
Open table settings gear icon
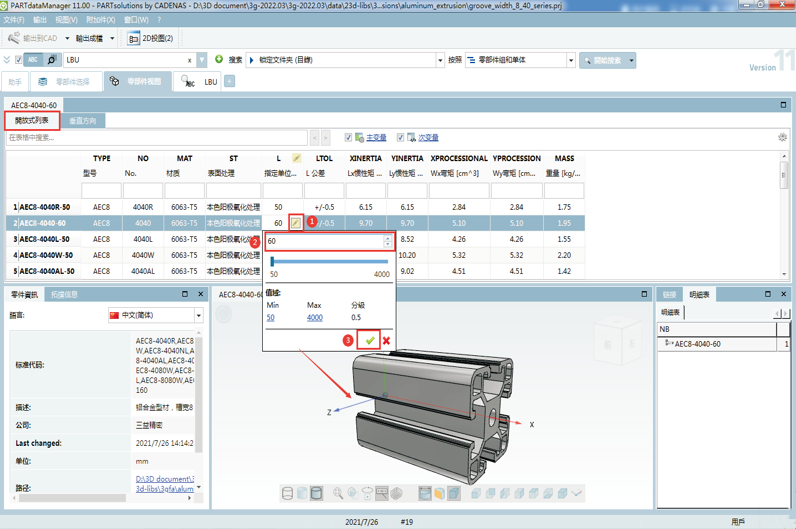coord(782,137)
